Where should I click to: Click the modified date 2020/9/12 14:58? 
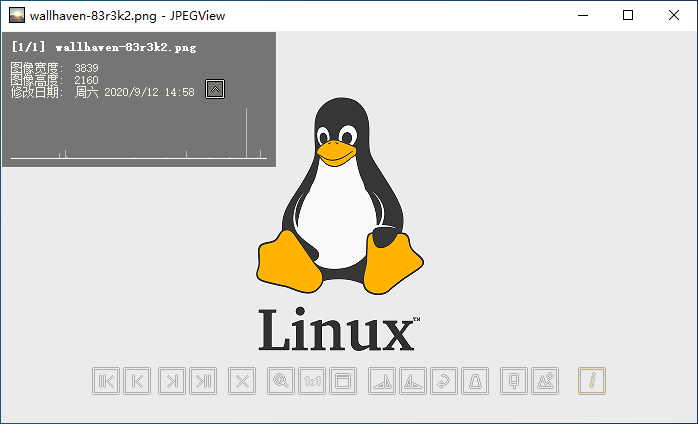click(150, 92)
